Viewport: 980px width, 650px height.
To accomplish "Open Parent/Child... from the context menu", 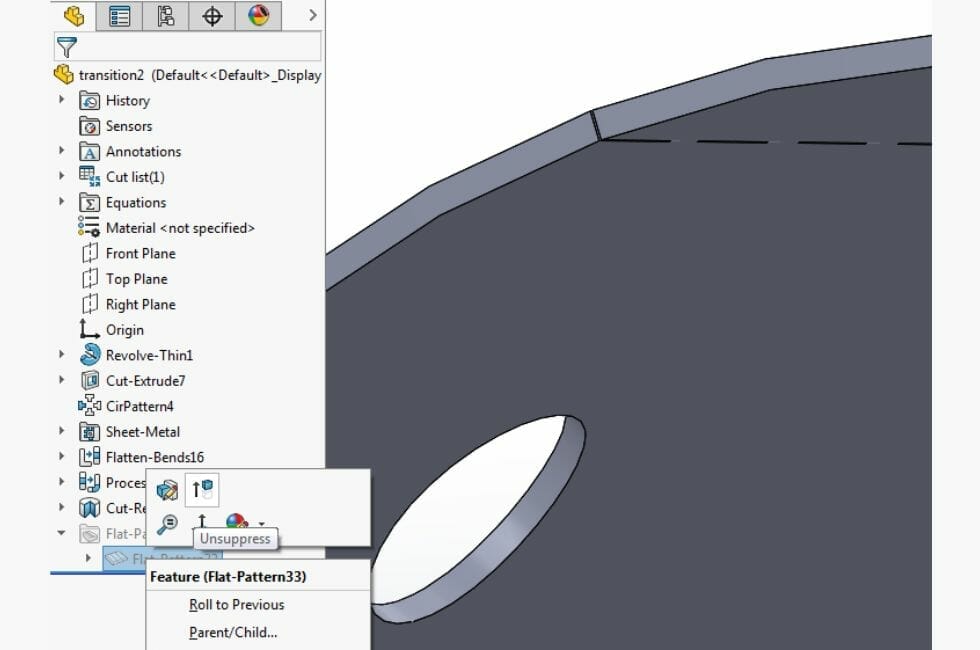I will tap(233, 632).
